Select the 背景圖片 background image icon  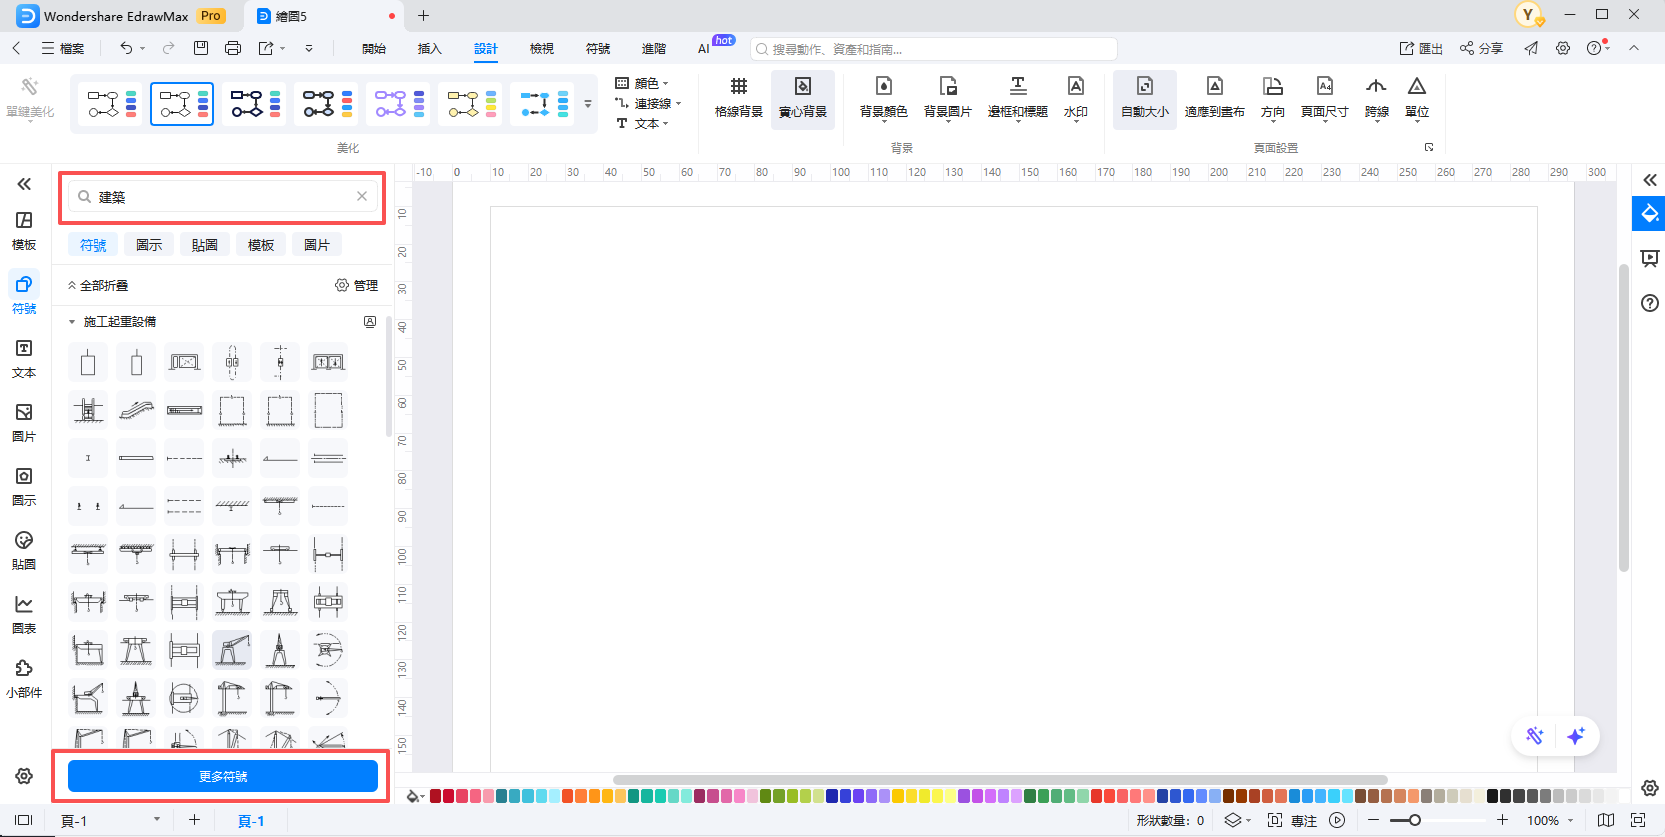(x=947, y=96)
